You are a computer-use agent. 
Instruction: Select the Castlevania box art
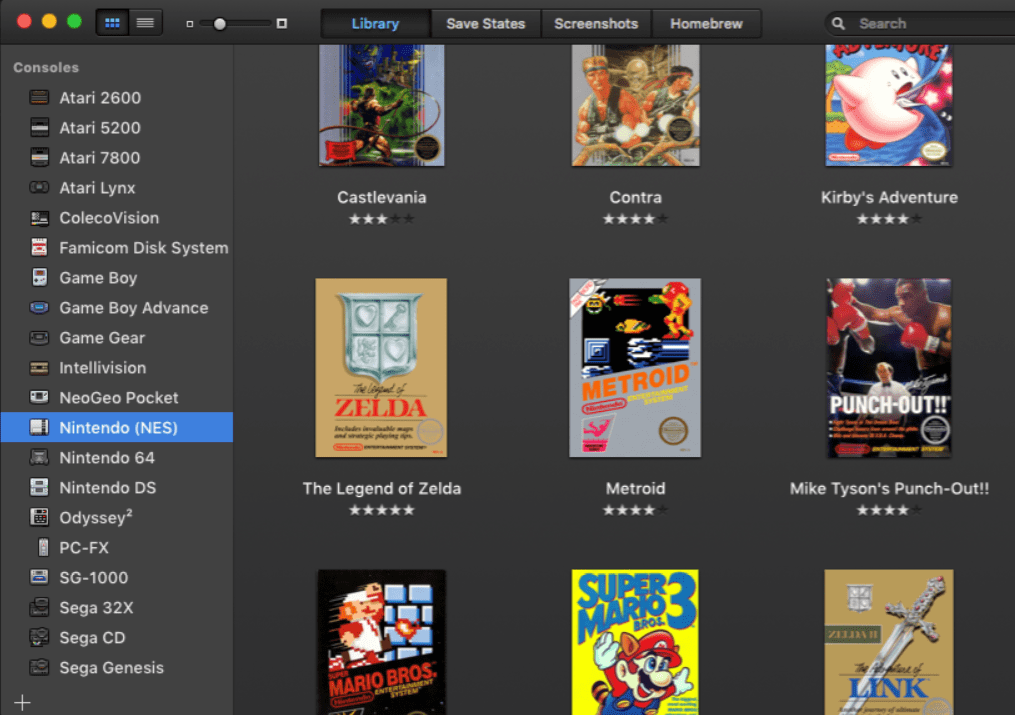pyautogui.click(x=382, y=105)
